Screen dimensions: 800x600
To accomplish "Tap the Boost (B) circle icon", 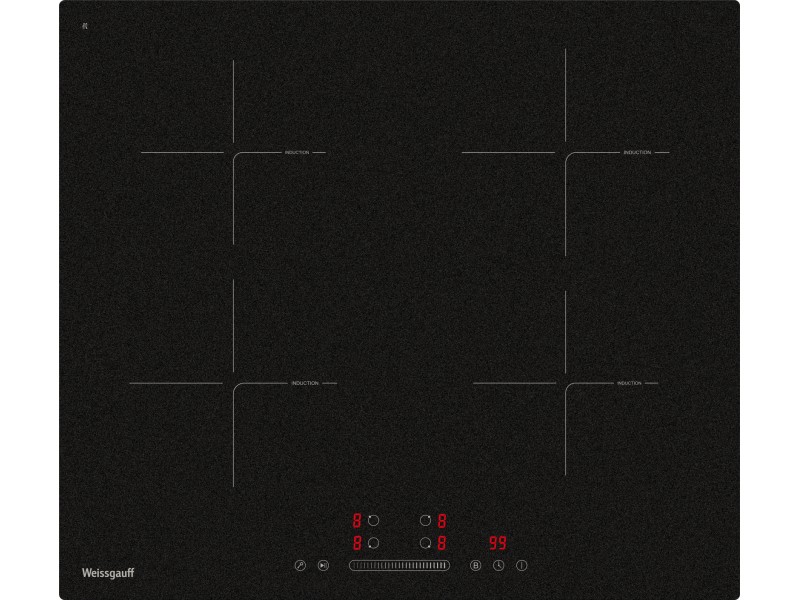I will 476,565.
